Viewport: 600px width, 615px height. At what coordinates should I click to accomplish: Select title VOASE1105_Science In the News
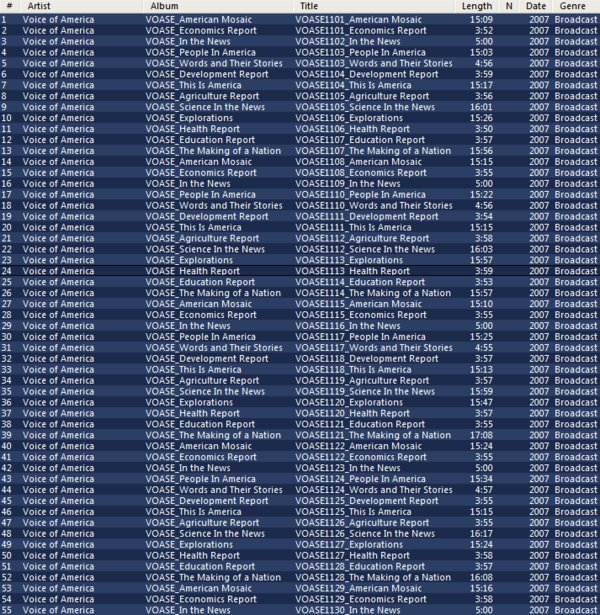coord(365,107)
